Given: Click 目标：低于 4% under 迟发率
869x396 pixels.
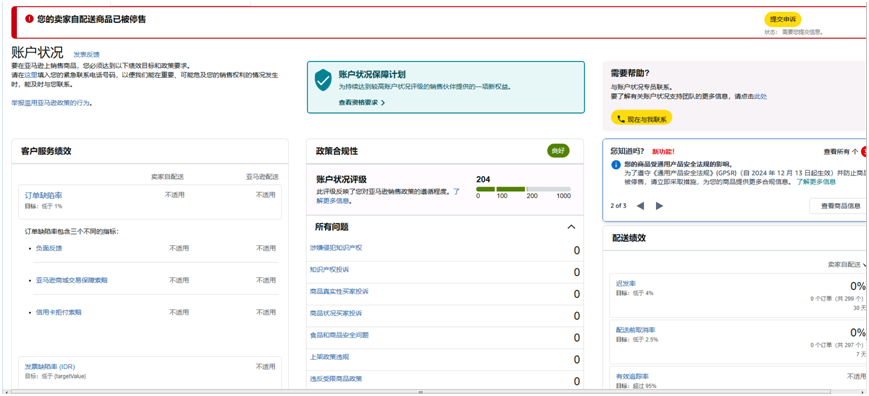Looking at the screenshot, I should pyautogui.click(x=635, y=293).
